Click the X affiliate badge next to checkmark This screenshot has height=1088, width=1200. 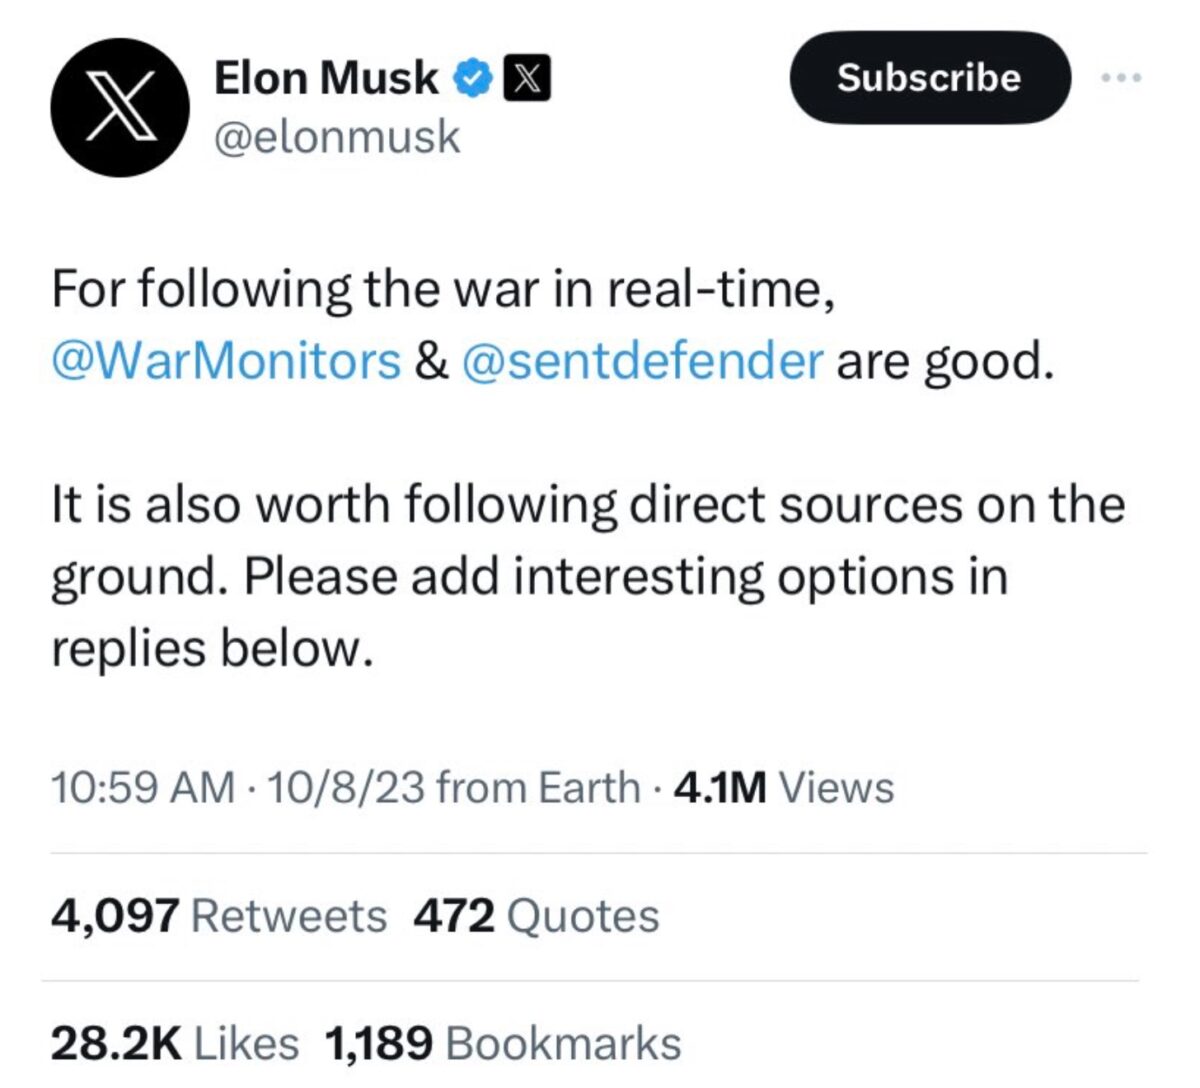coord(528,77)
